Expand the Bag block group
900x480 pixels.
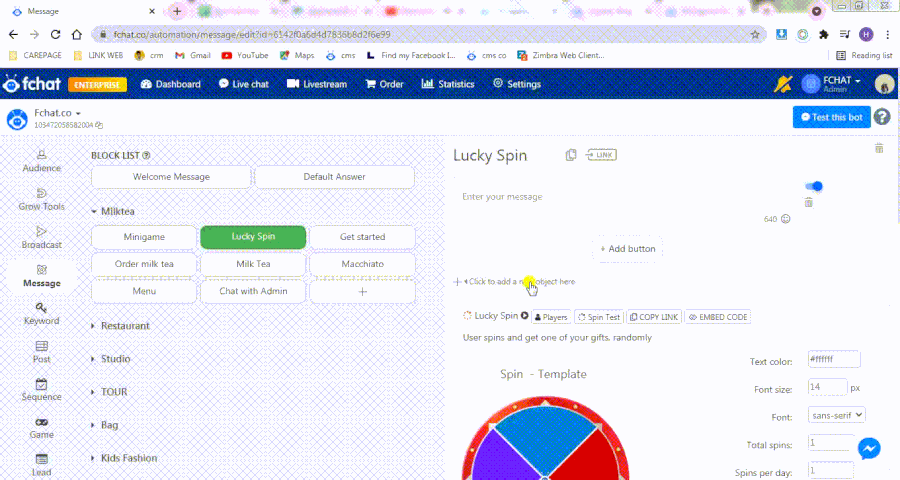pyautogui.click(x=105, y=425)
